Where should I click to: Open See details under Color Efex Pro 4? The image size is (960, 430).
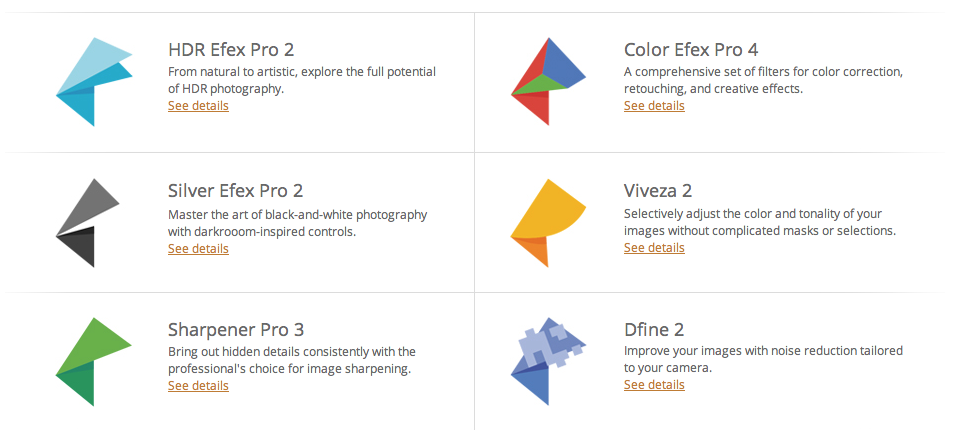point(654,105)
